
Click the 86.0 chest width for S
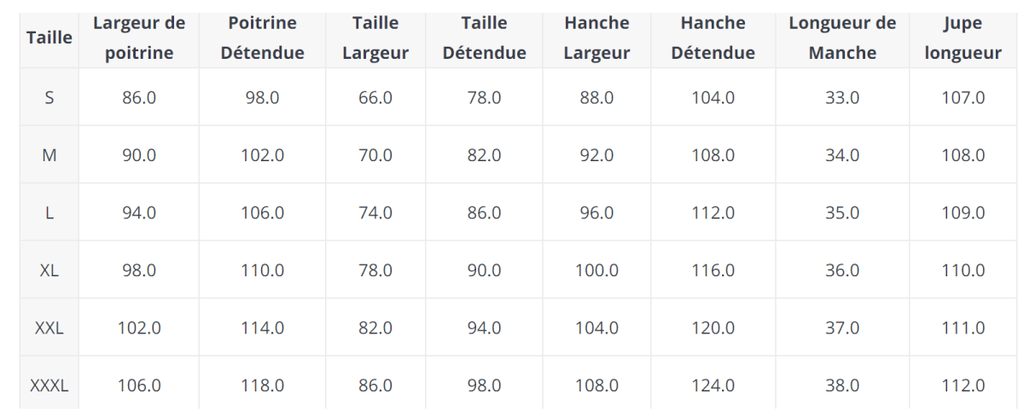tap(139, 98)
